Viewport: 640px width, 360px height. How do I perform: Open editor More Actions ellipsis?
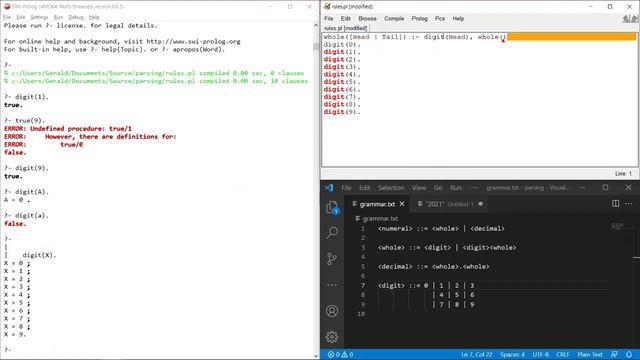628,203
